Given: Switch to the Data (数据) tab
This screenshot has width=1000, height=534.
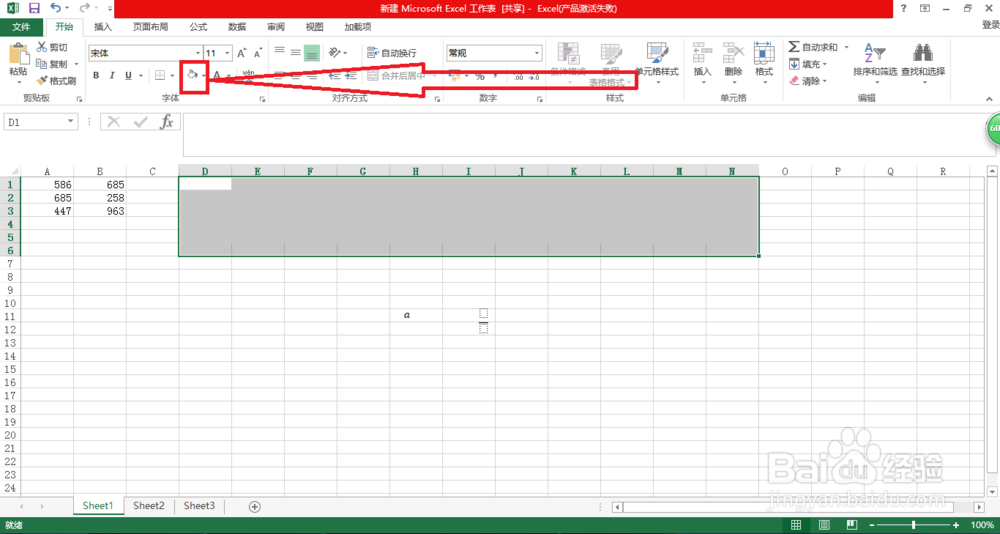Looking at the screenshot, I should (x=237, y=27).
